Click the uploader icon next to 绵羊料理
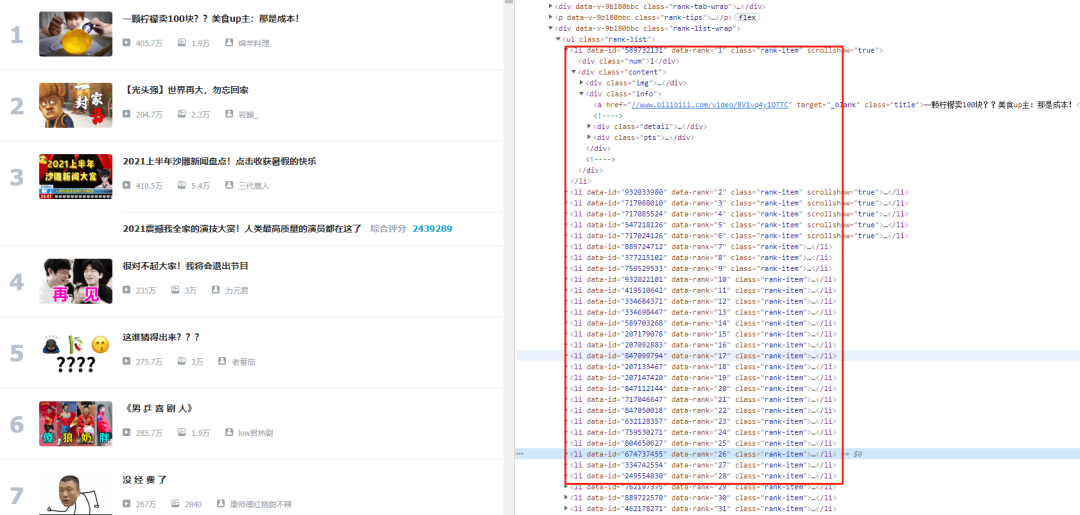 coord(229,43)
